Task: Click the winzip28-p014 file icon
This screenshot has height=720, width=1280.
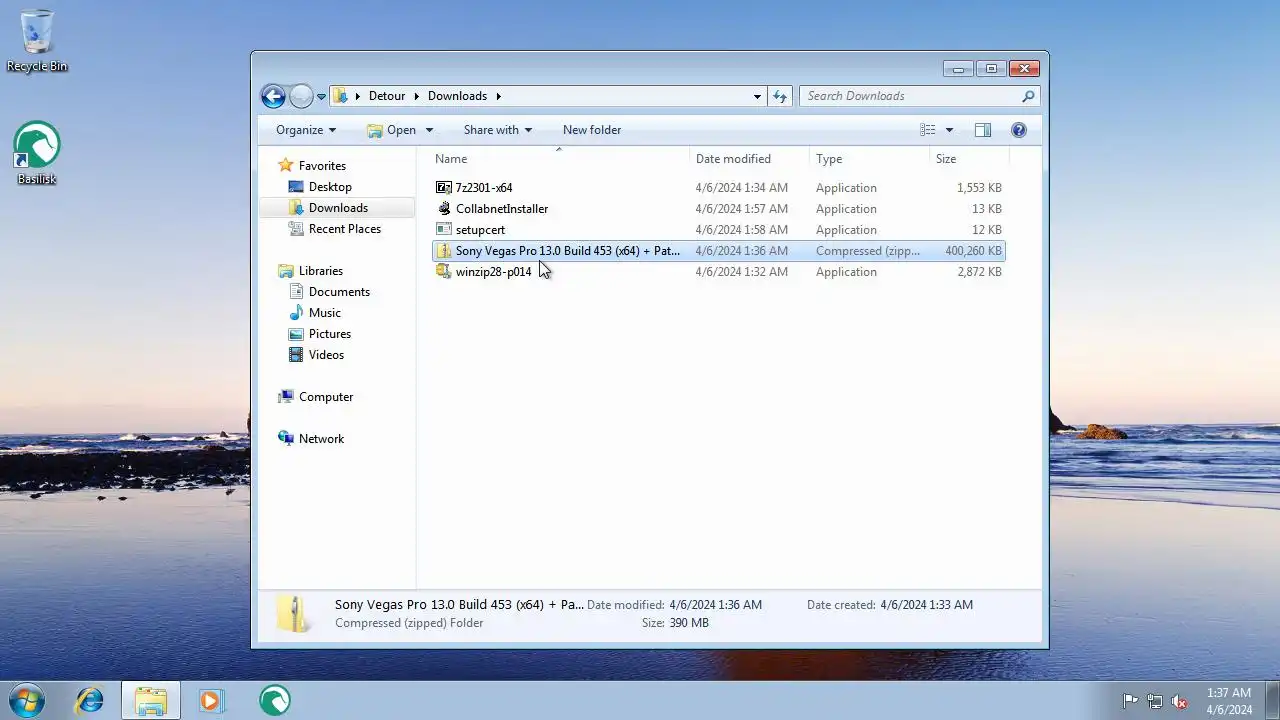Action: (444, 272)
